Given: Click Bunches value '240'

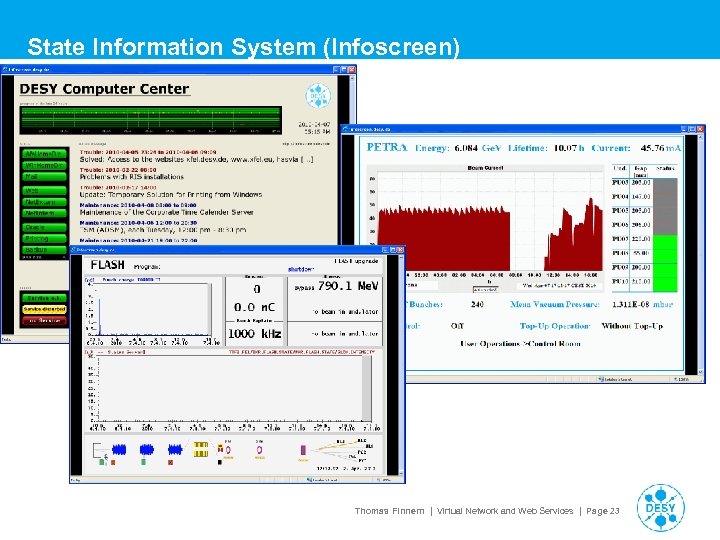Looking at the screenshot, I should [x=478, y=304].
